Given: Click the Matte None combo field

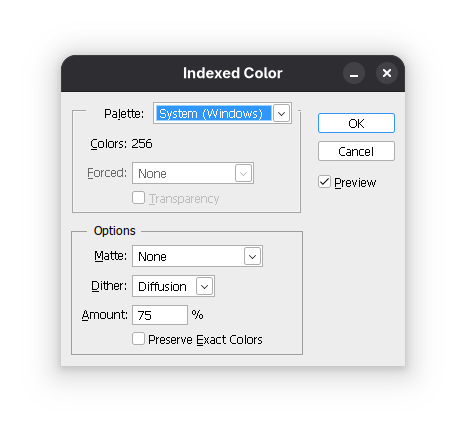Looking at the screenshot, I should click(197, 256).
